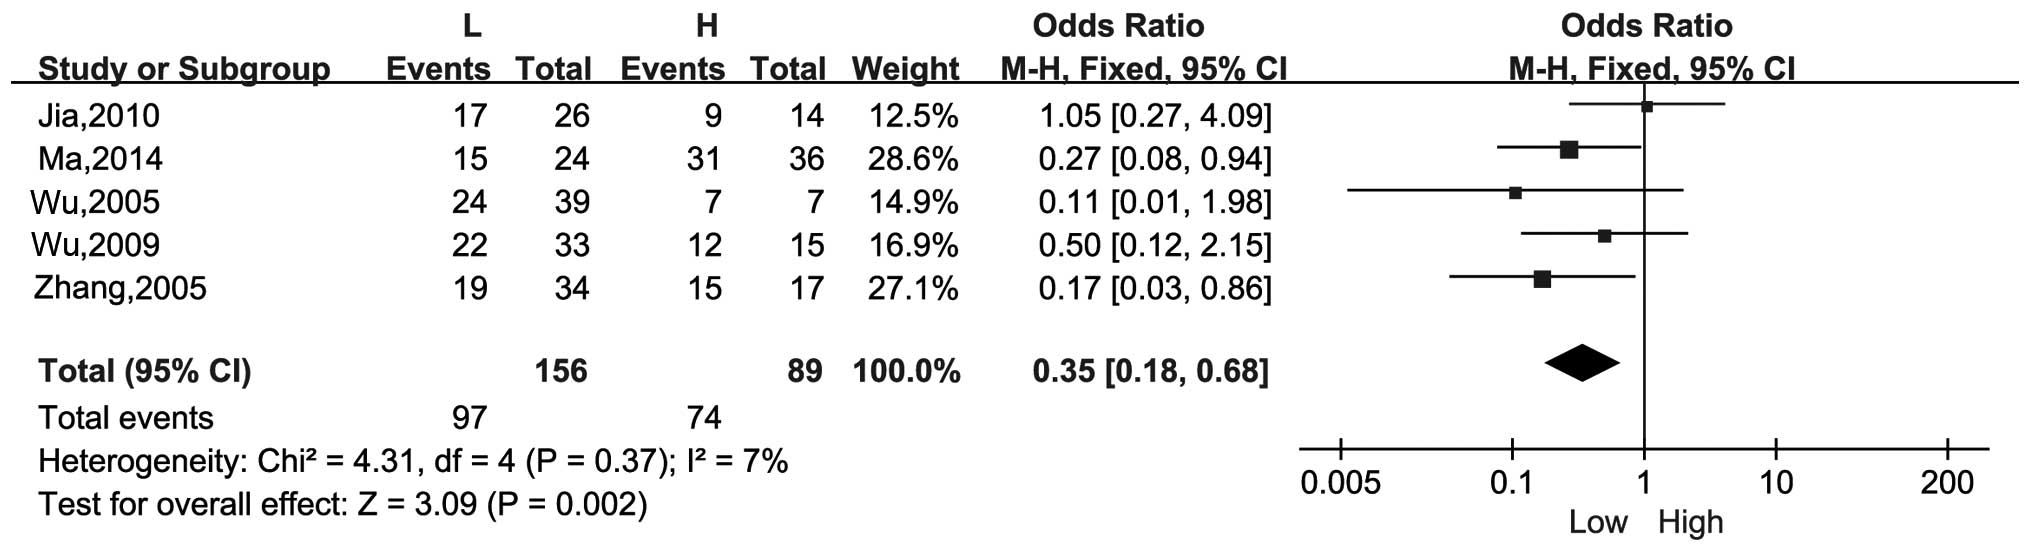Click the 0.005 axis tick label

click(x=1340, y=484)
